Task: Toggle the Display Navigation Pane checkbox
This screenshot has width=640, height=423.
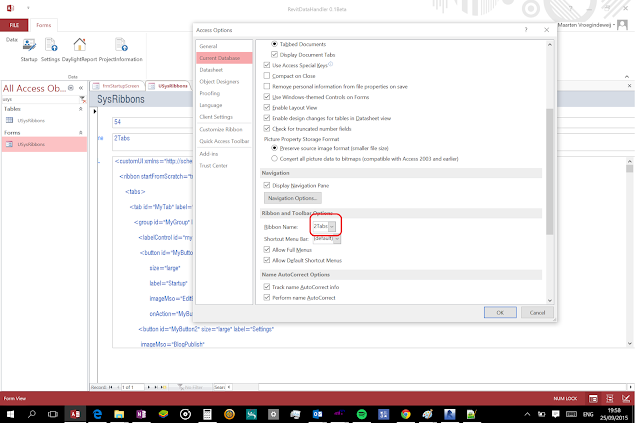Action: (x=267, y=185)
